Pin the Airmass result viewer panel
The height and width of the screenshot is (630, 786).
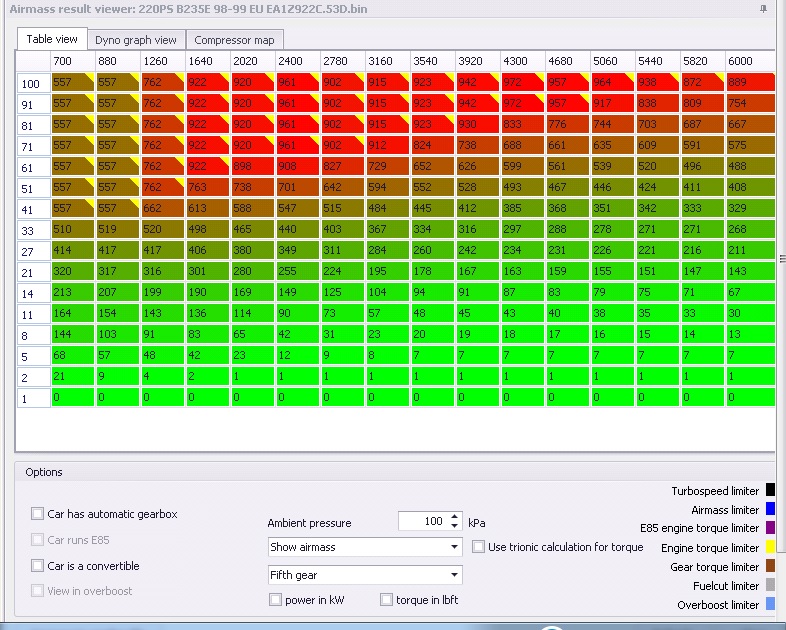(x=763, y=9)
